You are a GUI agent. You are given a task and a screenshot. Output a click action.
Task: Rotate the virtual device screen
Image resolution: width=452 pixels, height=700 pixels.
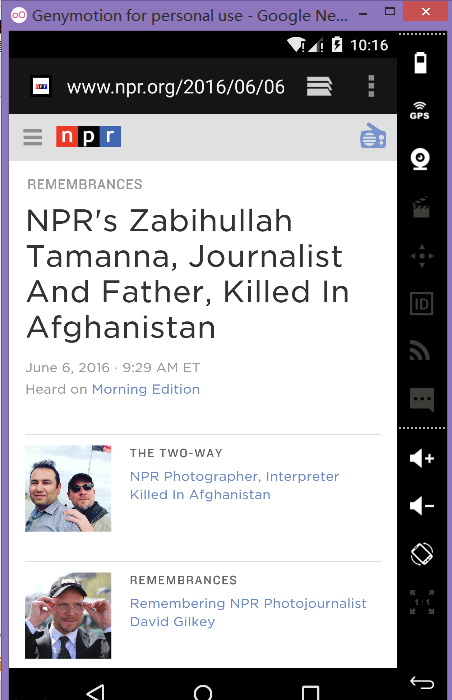coord(422,554)
